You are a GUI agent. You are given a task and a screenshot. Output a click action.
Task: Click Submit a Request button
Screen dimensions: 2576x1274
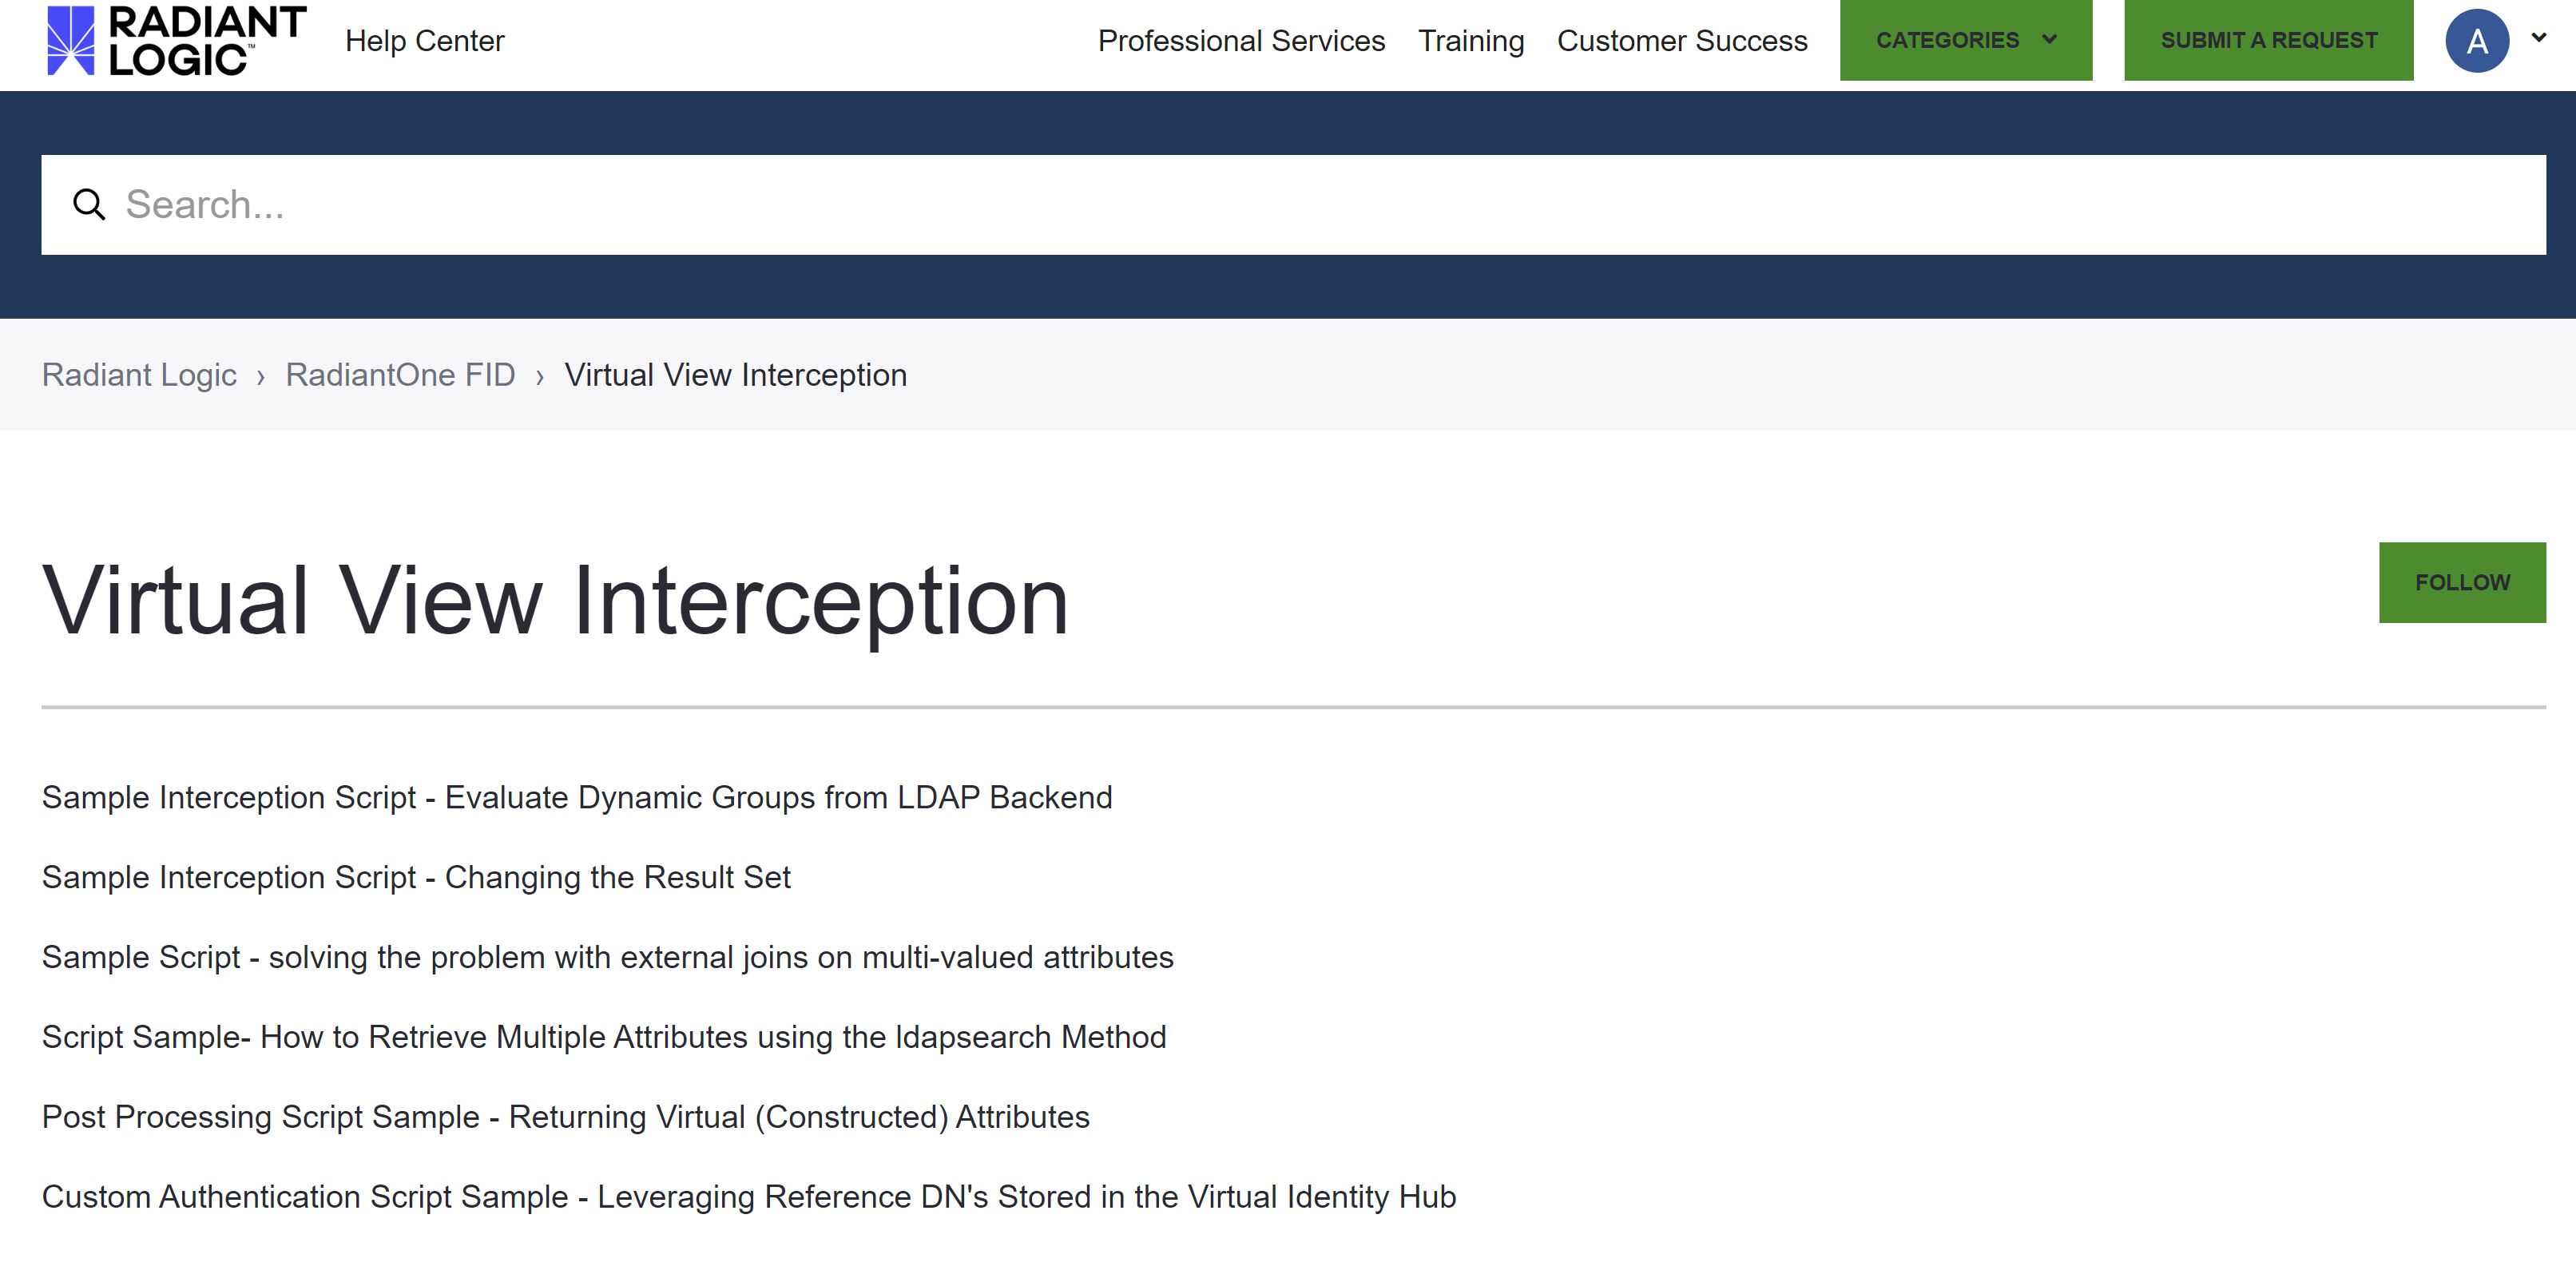tap(2268, 40)
